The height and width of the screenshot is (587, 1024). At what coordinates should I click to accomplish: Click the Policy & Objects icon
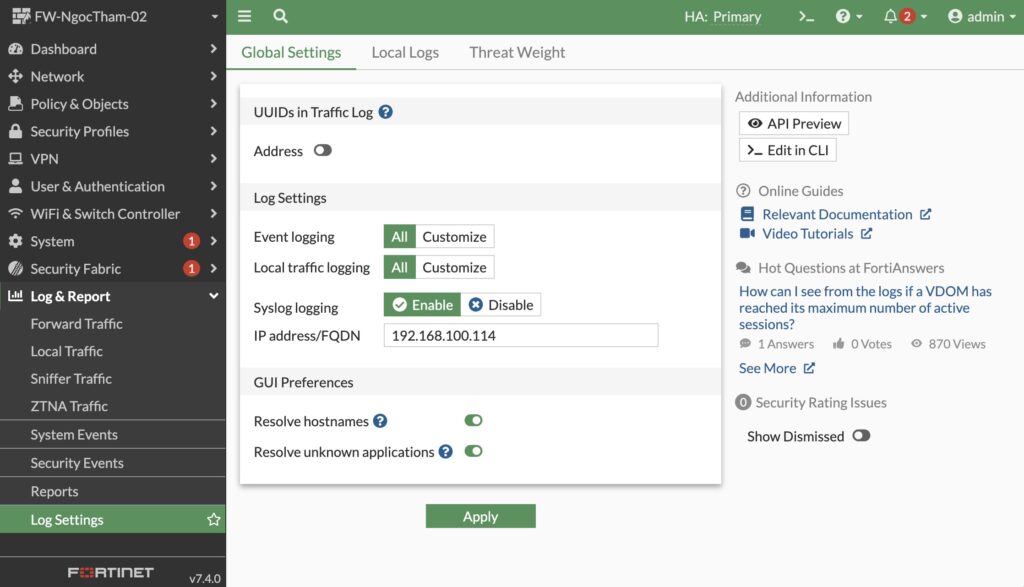click(16, 104)
